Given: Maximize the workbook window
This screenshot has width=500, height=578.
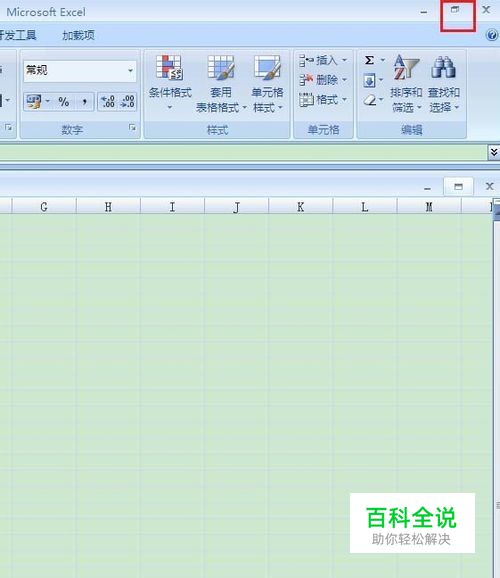Looking at the screenshot, I should click(x=458, y=187).
